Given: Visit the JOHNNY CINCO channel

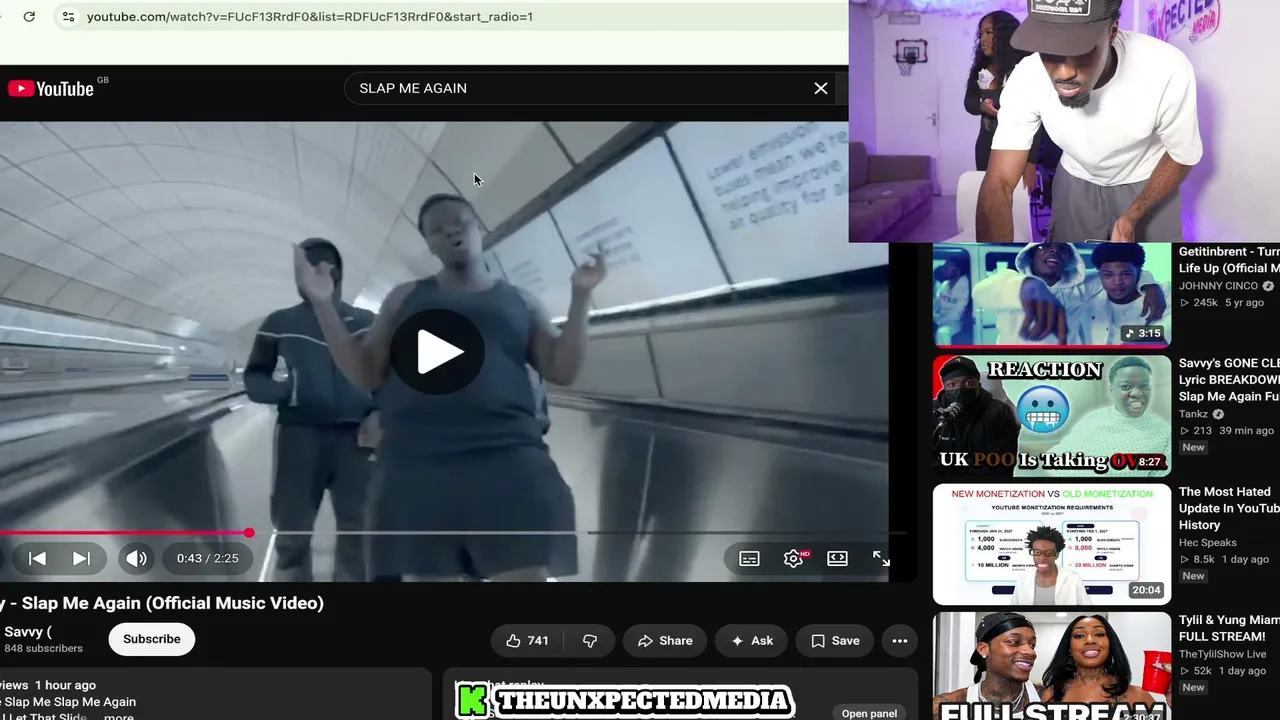Looking at the screenshot, I should coord(1220,286).
